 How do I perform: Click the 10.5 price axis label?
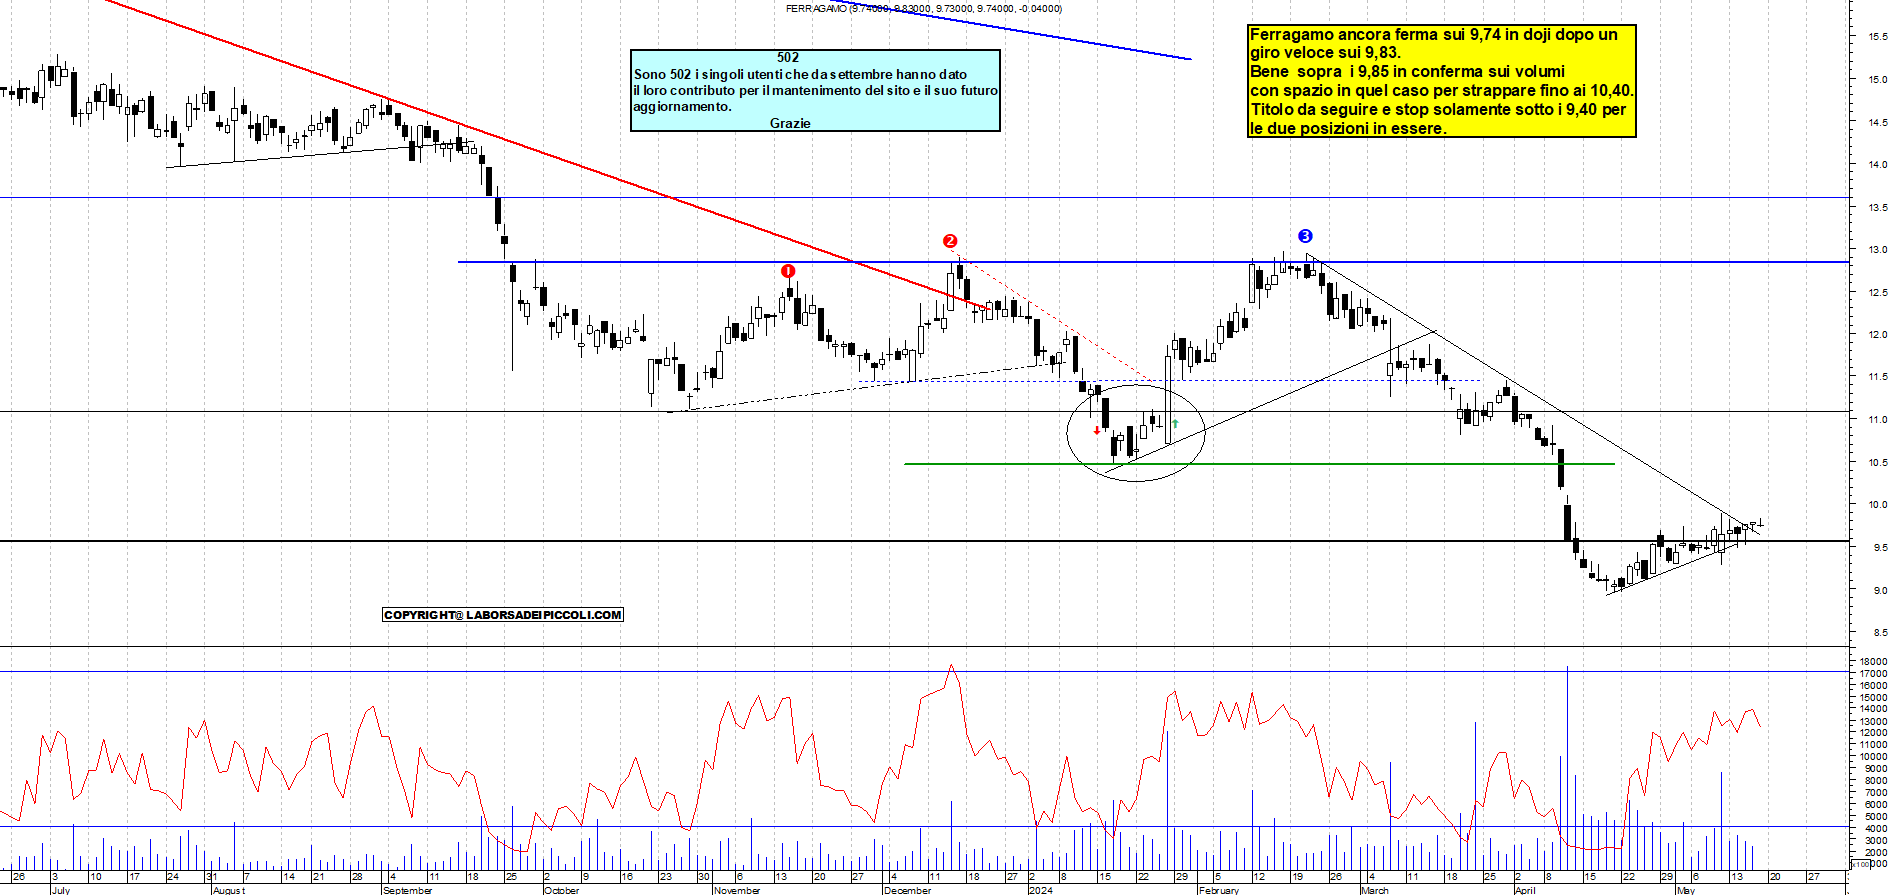[x=1877, y=462]
